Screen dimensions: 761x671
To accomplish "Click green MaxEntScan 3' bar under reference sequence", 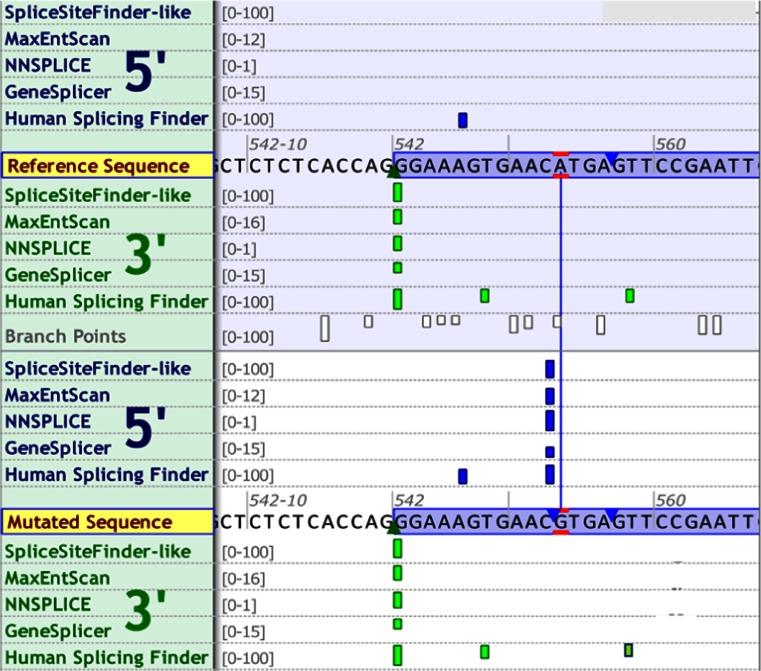I will [397, 217].
